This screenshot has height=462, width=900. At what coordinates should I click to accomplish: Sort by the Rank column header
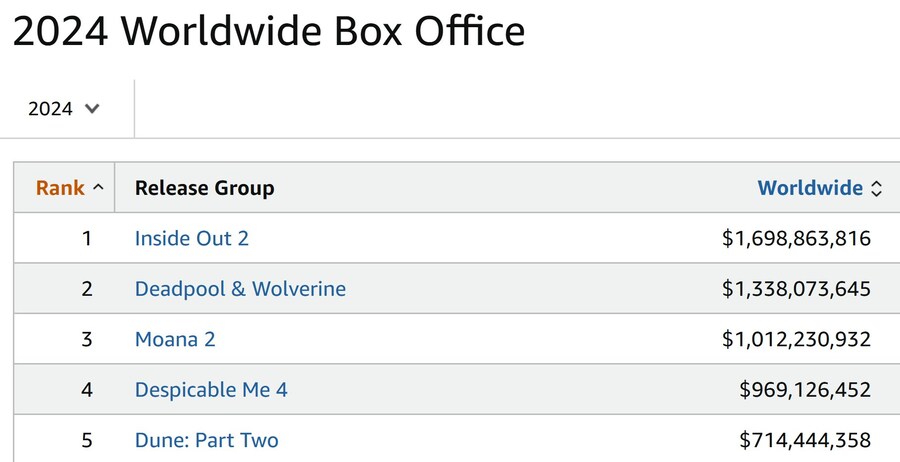point(60,188)
